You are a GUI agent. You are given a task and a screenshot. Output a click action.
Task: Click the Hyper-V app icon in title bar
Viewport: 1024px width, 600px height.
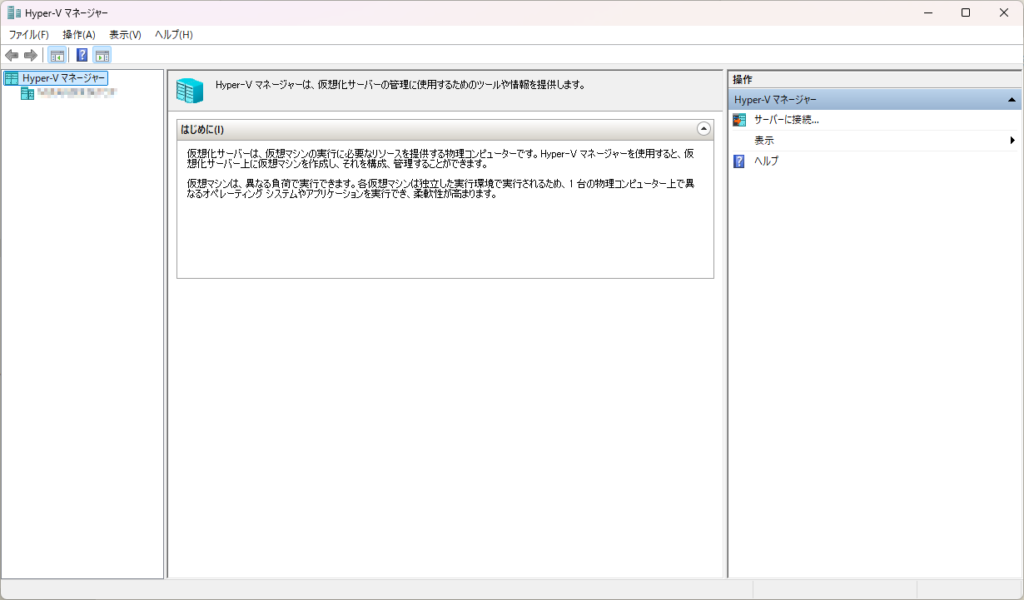tap(12, 12)
